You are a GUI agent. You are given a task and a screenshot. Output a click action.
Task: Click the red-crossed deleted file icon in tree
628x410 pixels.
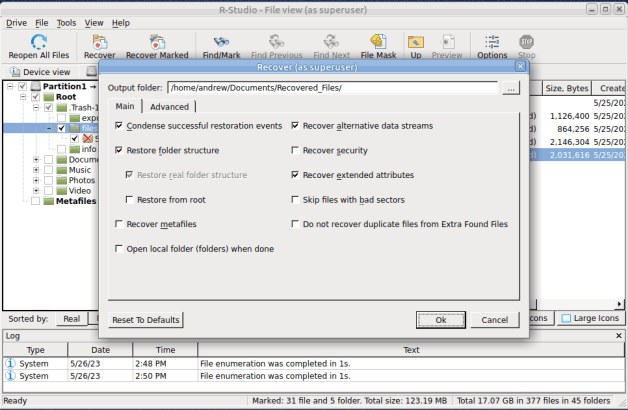pyautogui.click(x=87, y=139)
